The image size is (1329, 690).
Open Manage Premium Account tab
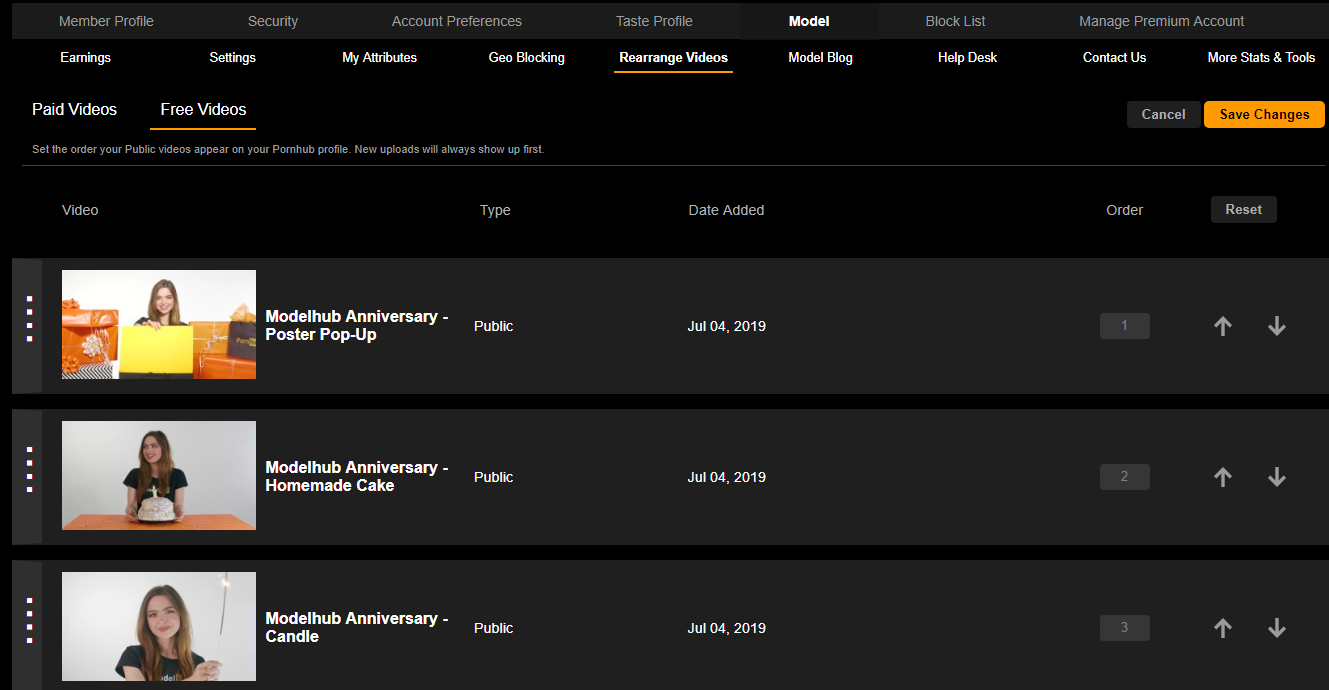point(1162,21)
